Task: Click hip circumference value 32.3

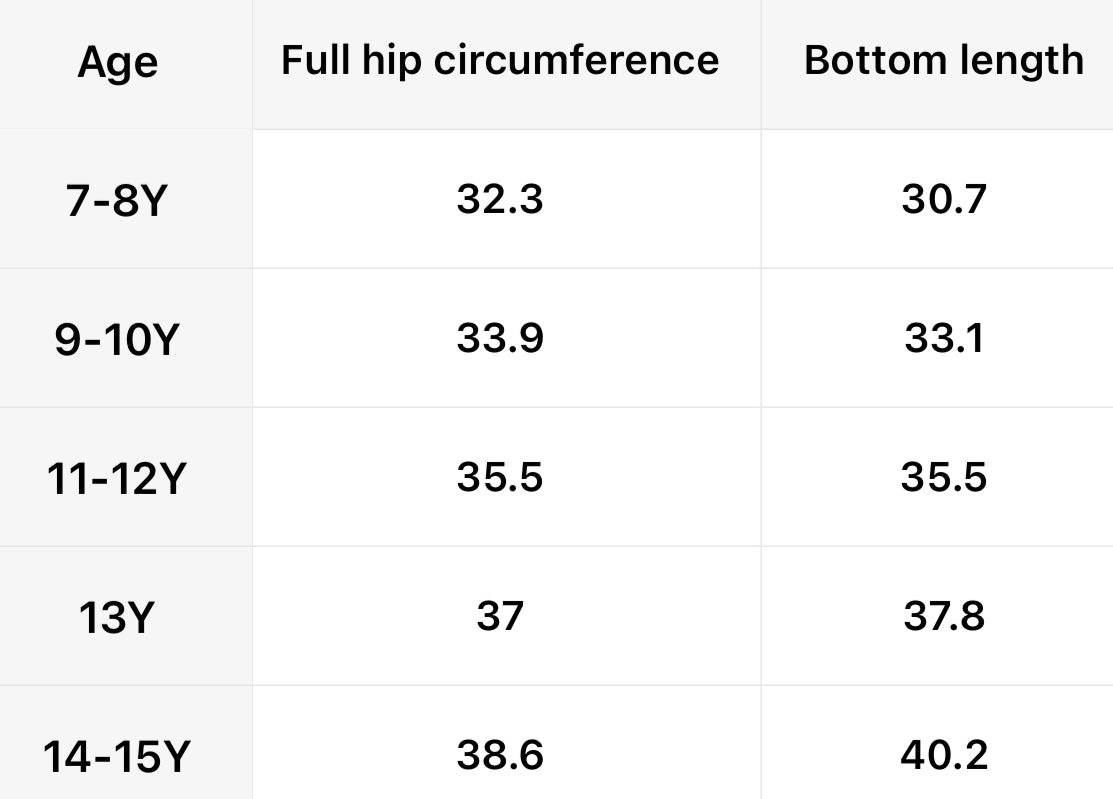Action: (x=500, y=200)
